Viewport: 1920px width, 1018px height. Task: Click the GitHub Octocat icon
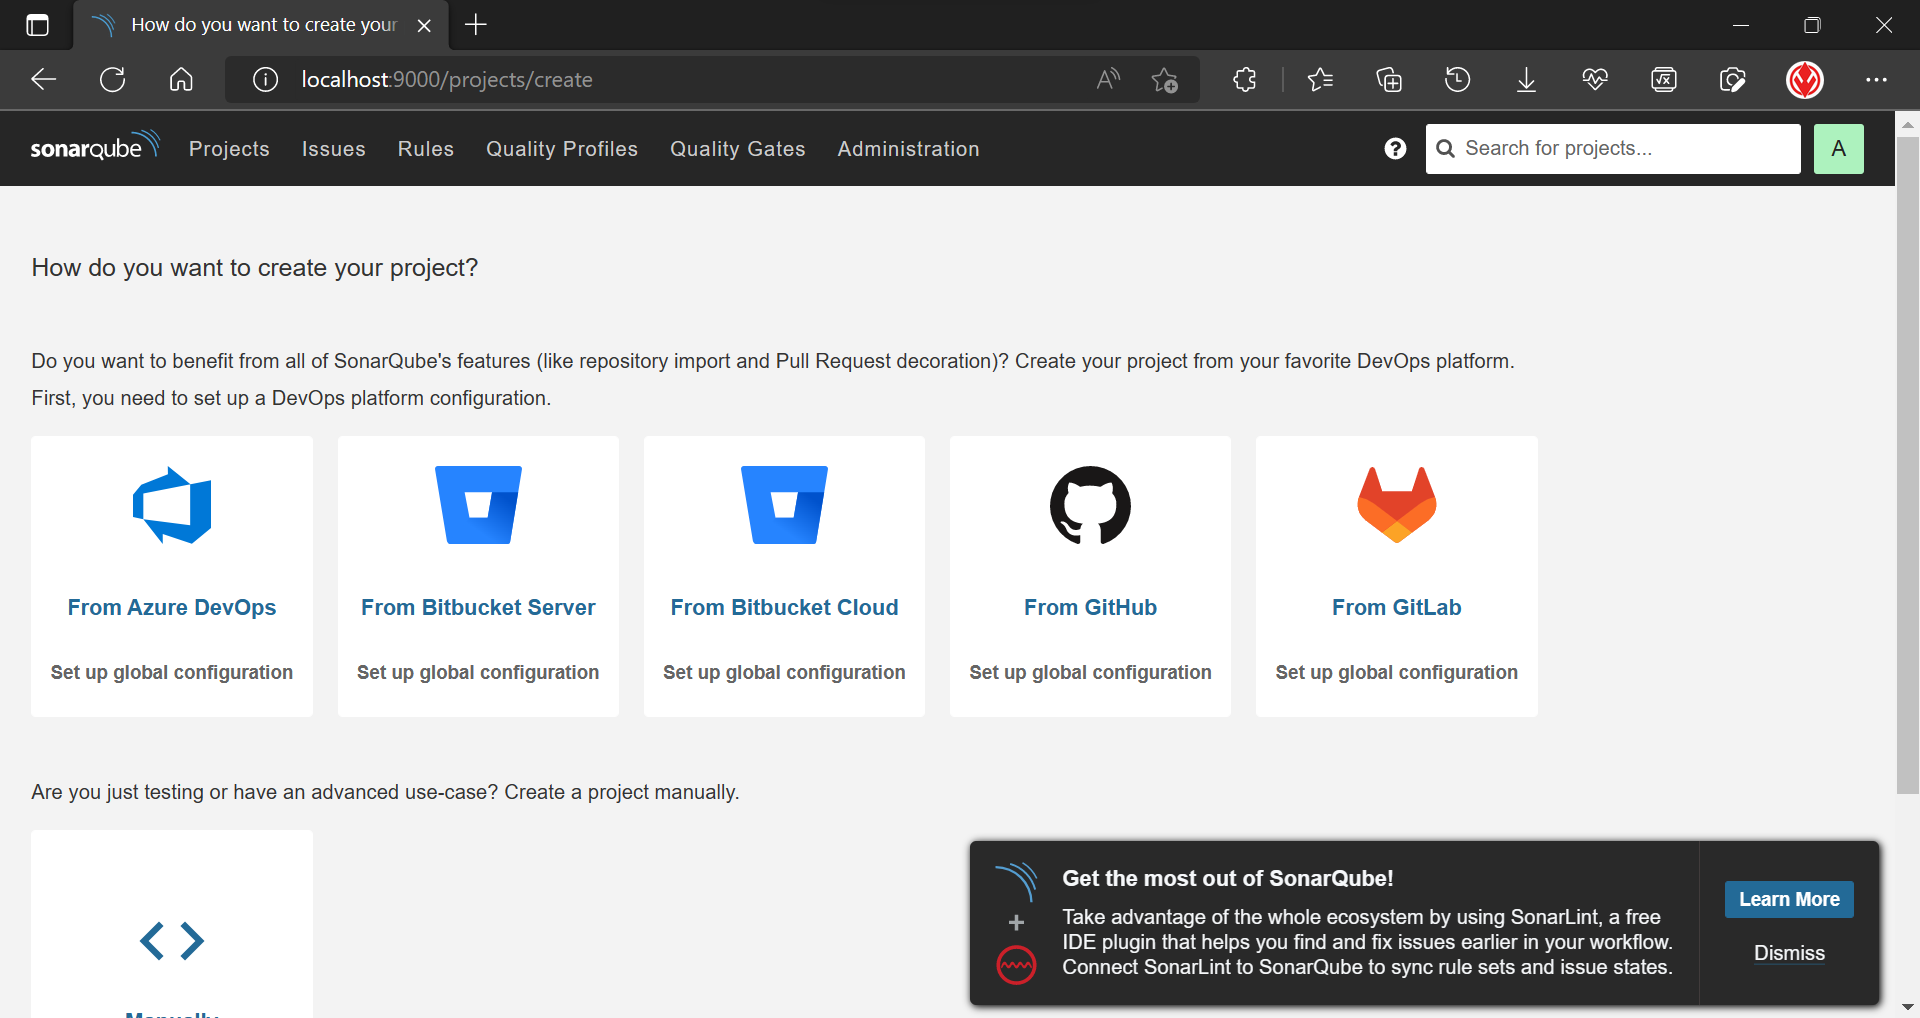tap(1090, 505)
